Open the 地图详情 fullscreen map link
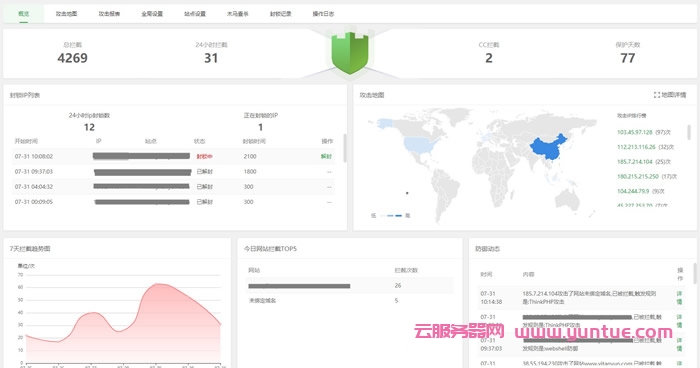This screenshot has height=368, width=700. (670, 95)
